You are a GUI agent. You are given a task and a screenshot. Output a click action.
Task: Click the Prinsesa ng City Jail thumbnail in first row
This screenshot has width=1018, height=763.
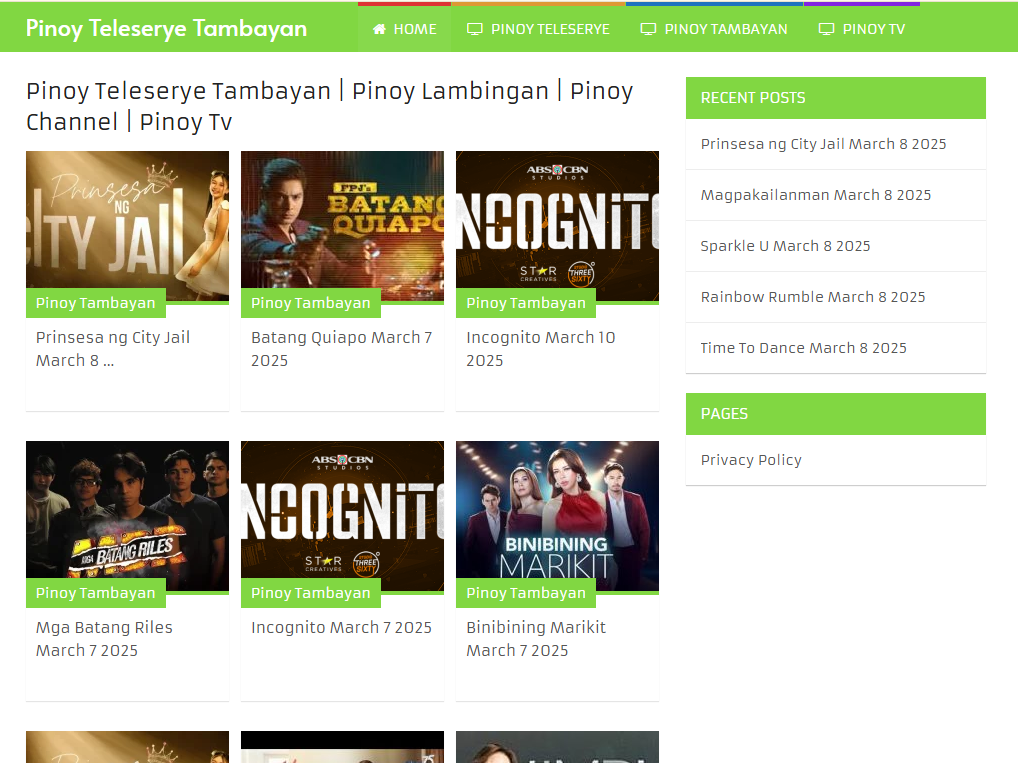tap(127, 225)
